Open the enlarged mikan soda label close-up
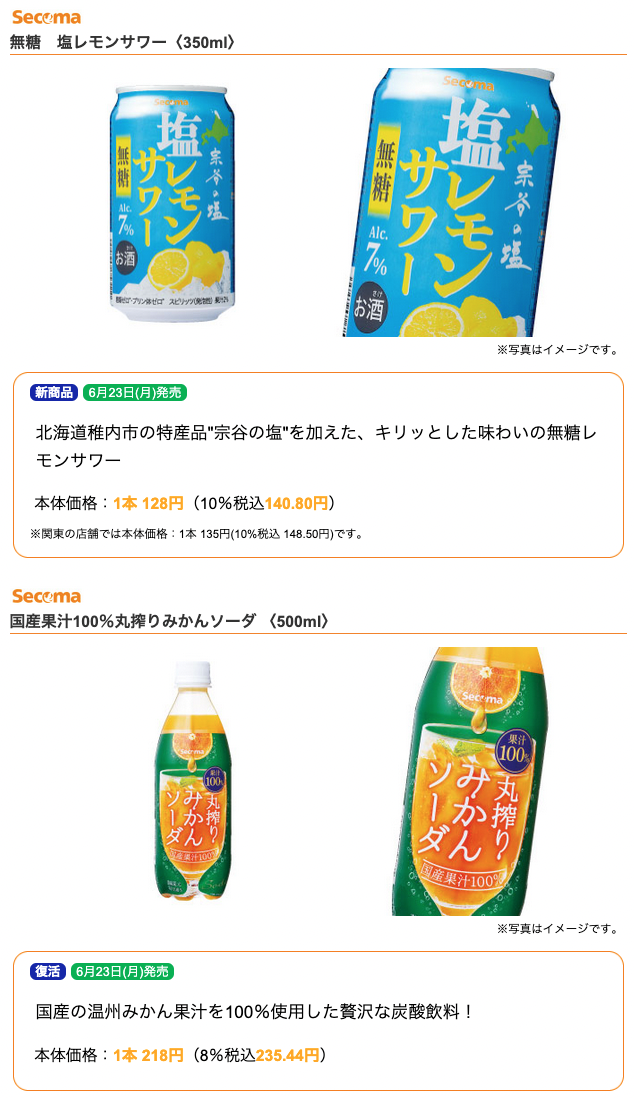 click(471, 781)
